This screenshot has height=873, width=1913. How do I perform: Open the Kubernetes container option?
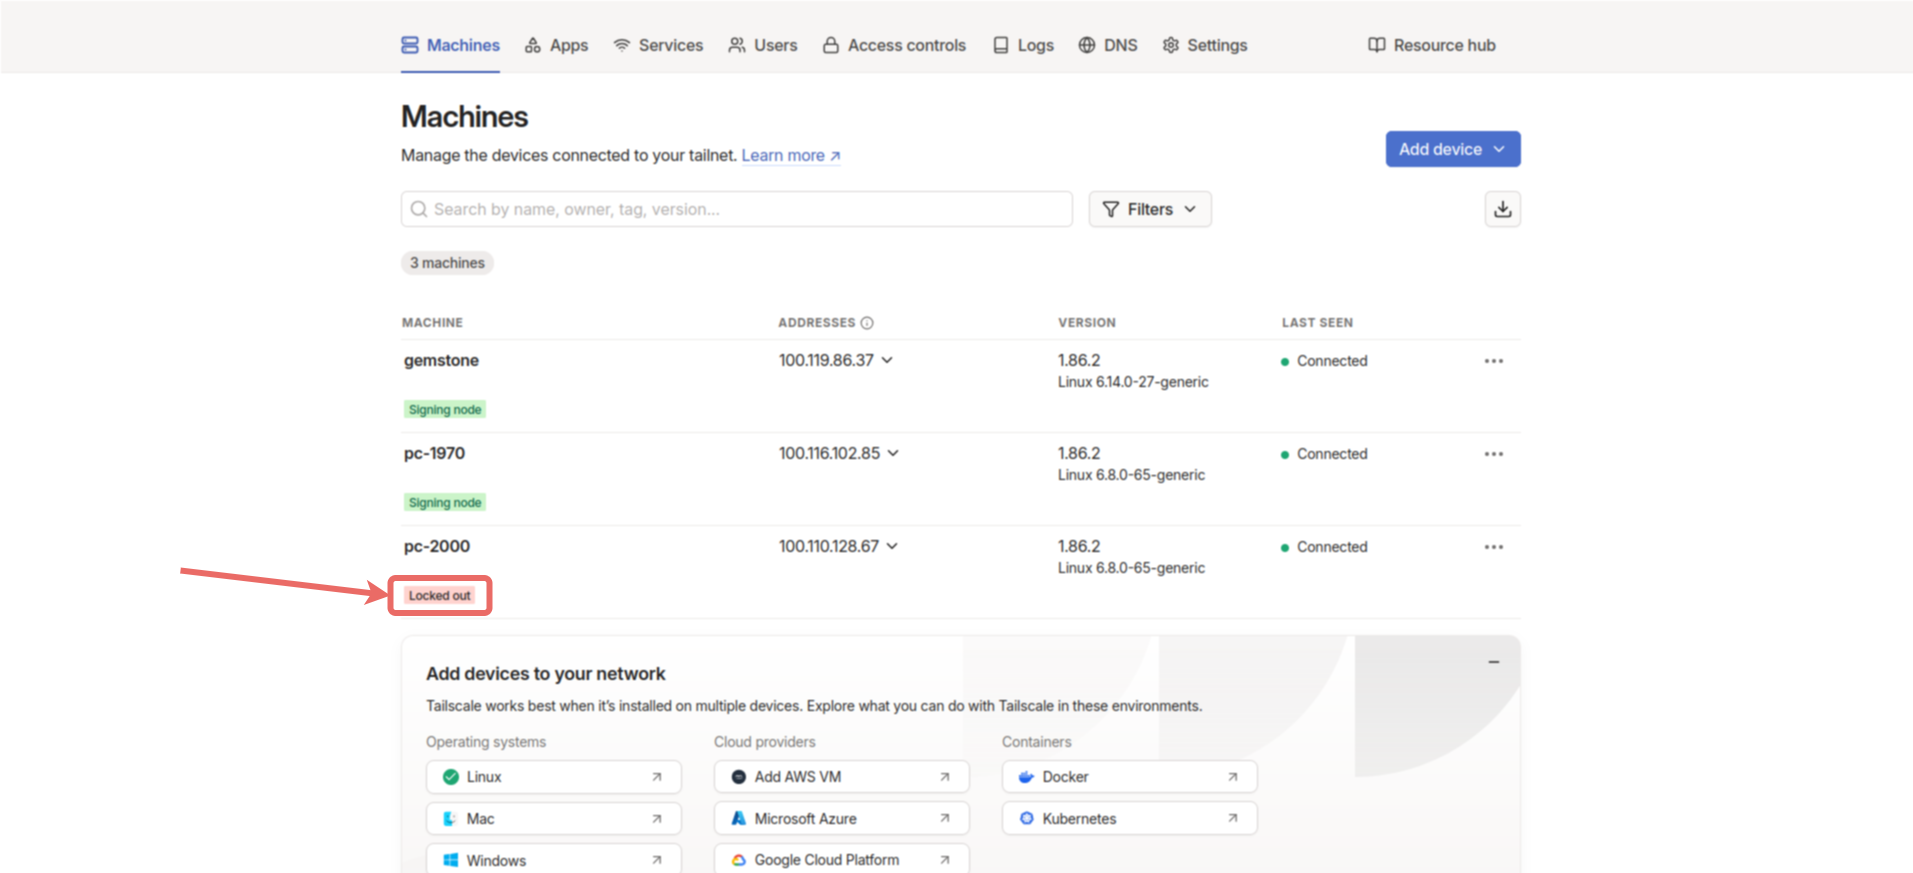[x=1129, y=819]
